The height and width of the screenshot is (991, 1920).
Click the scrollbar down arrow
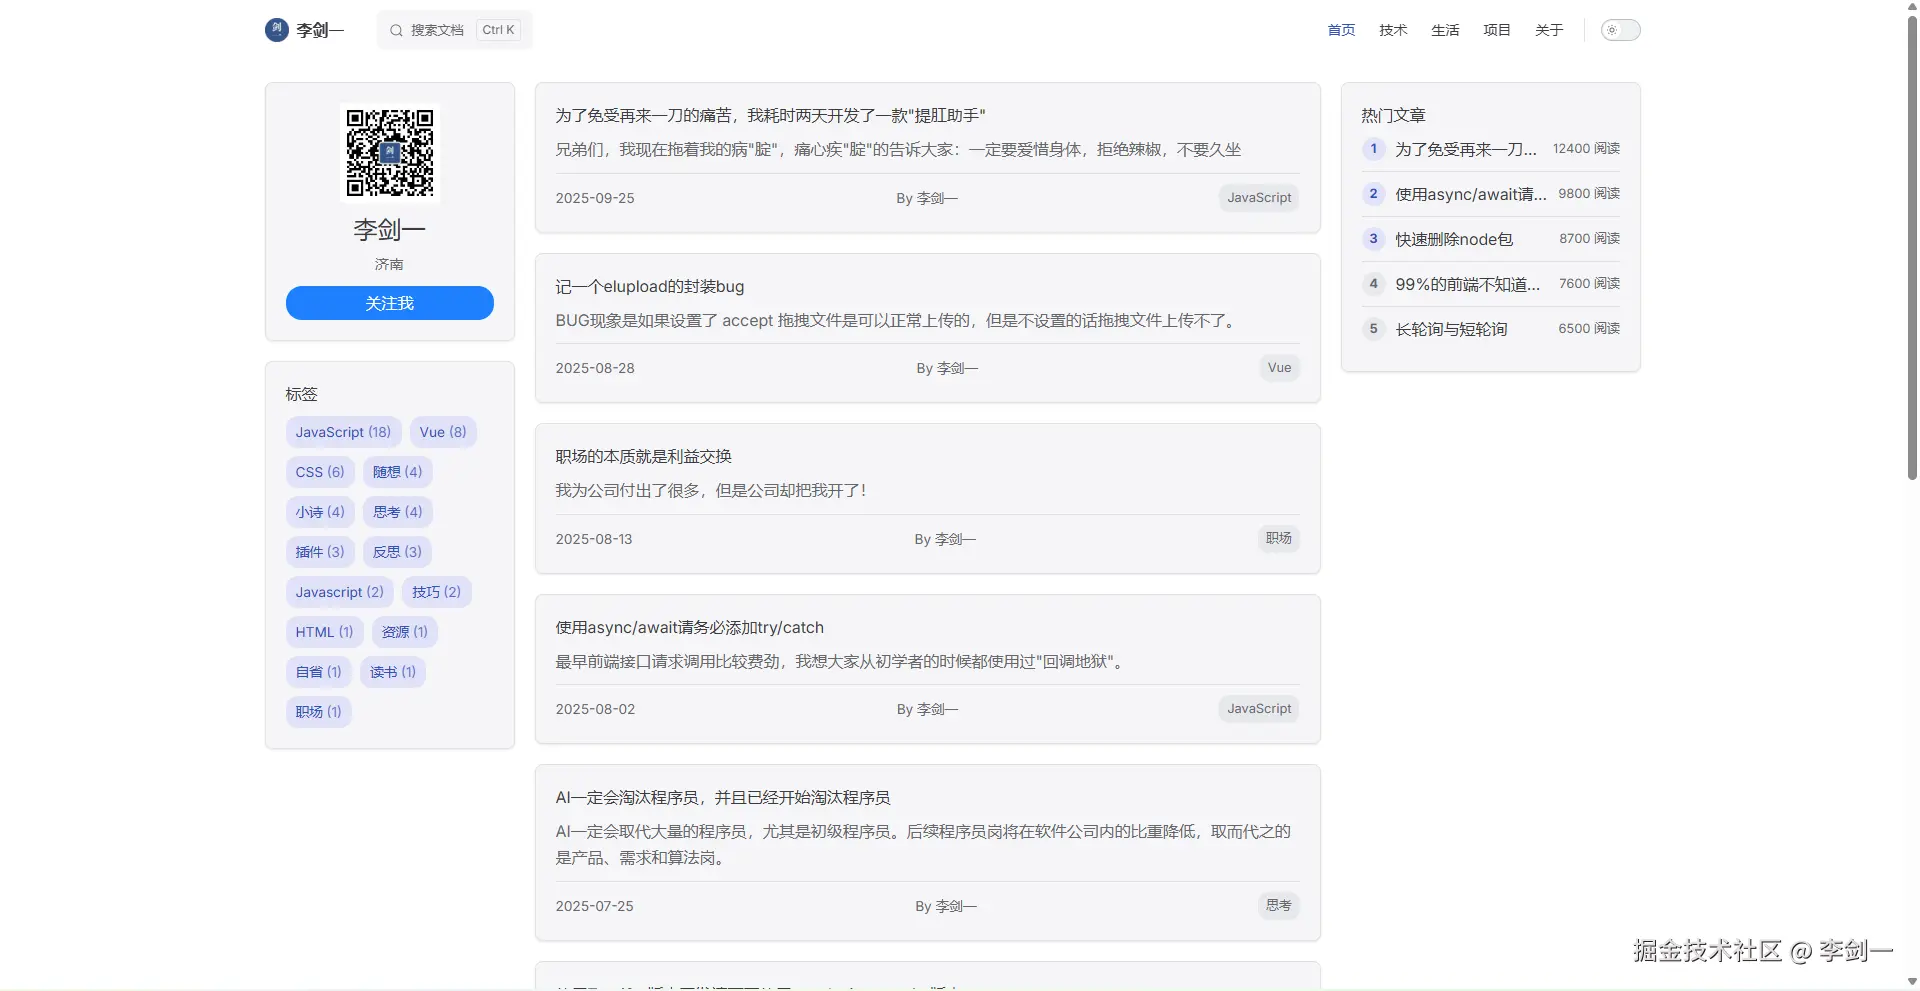click(x=1911, y=981)
